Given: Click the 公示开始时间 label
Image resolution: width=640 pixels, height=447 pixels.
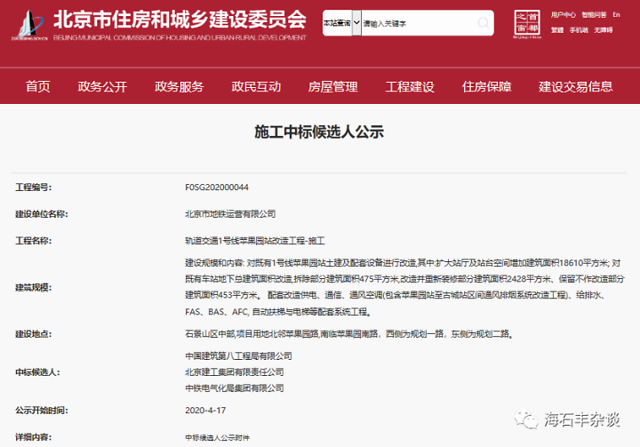Looking at the screenshot, I should [42, 410].
